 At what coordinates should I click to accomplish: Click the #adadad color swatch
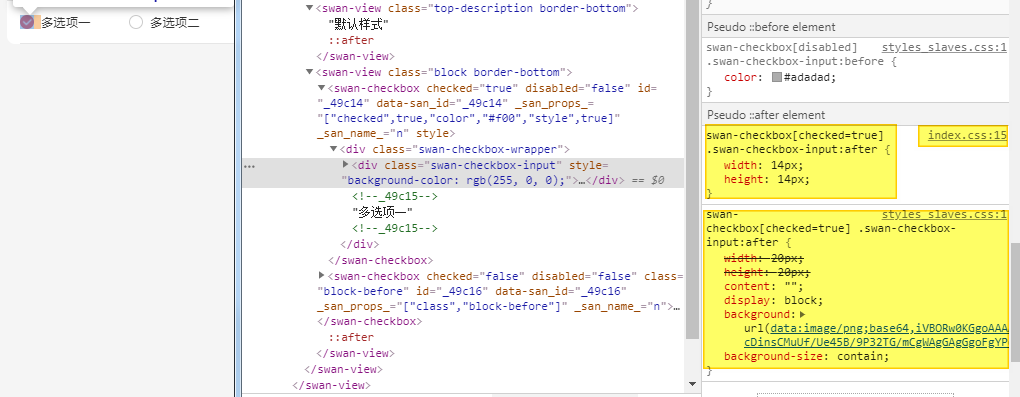[777, 77]
